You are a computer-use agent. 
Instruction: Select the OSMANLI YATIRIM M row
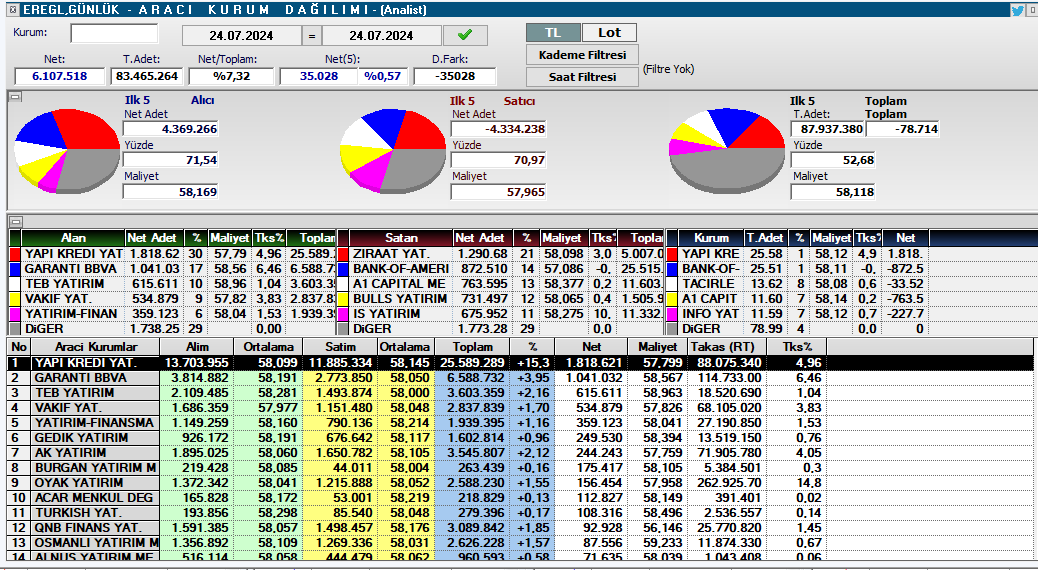point(520,543)
